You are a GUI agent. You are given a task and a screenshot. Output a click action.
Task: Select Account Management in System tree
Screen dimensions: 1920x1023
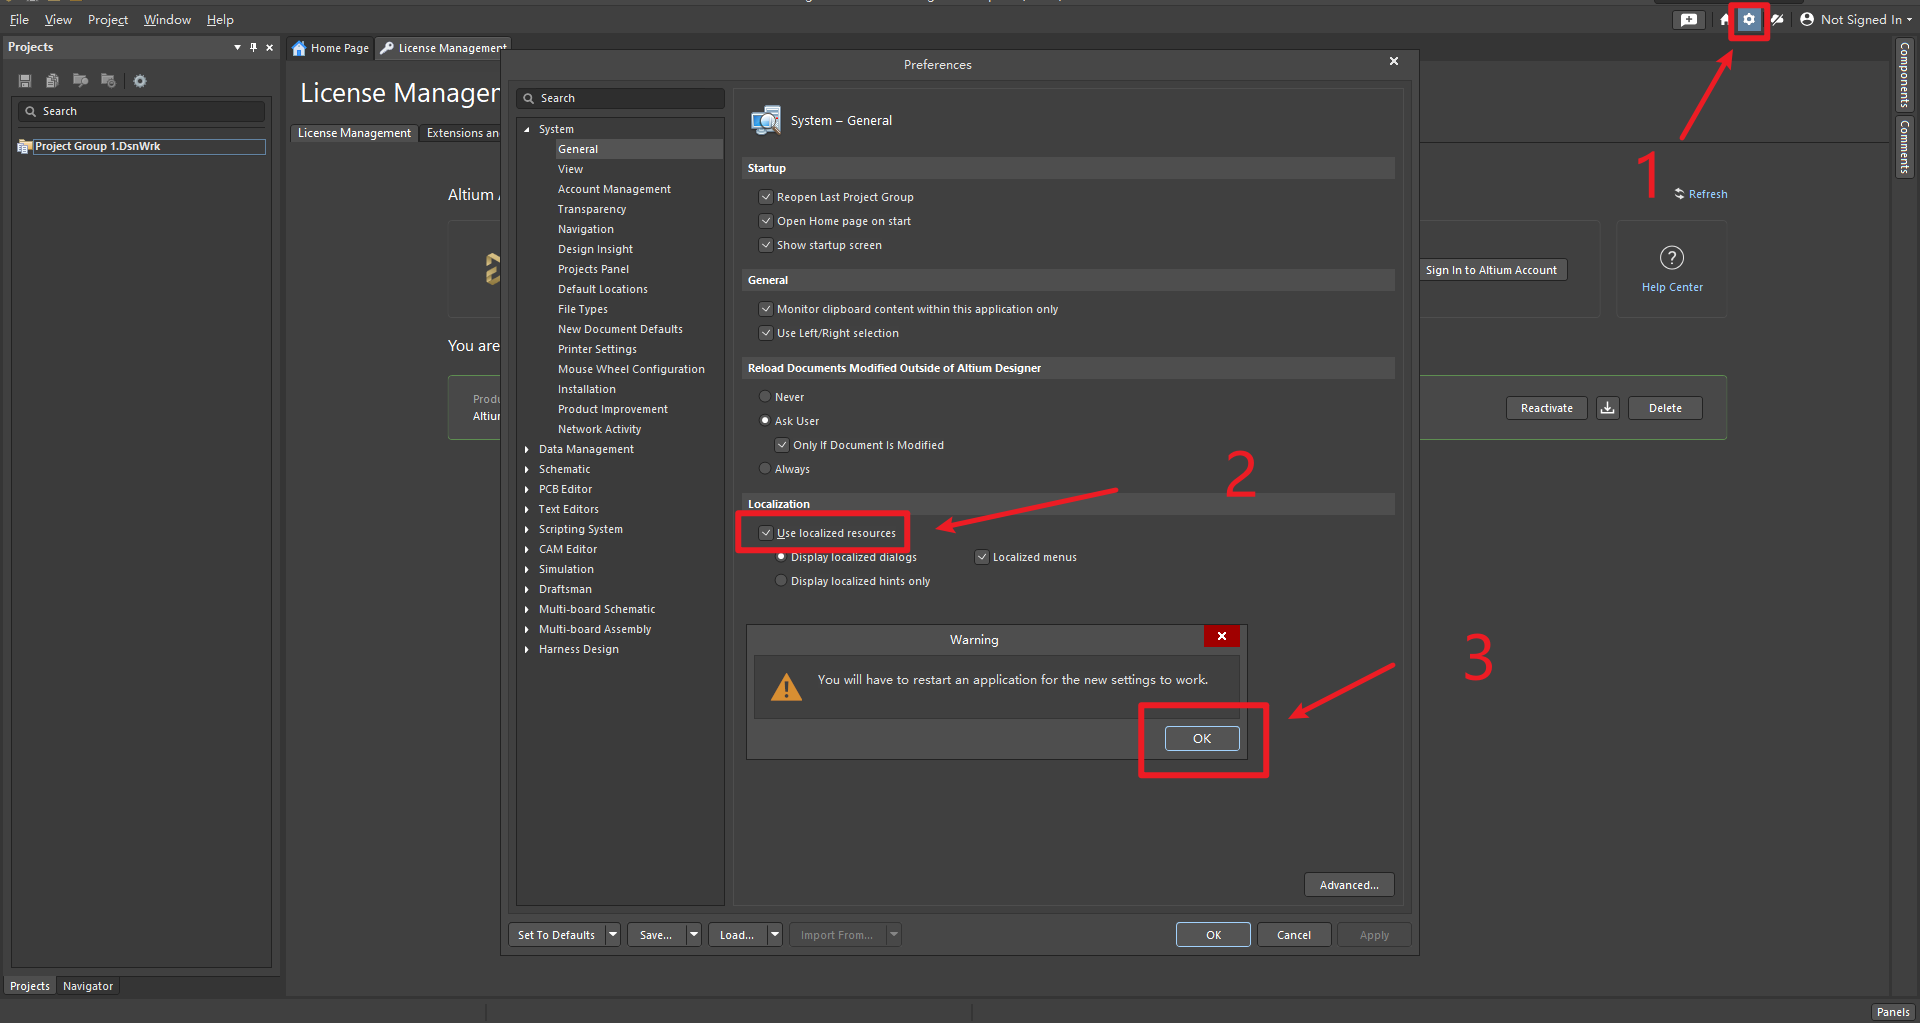coord(614,189)
